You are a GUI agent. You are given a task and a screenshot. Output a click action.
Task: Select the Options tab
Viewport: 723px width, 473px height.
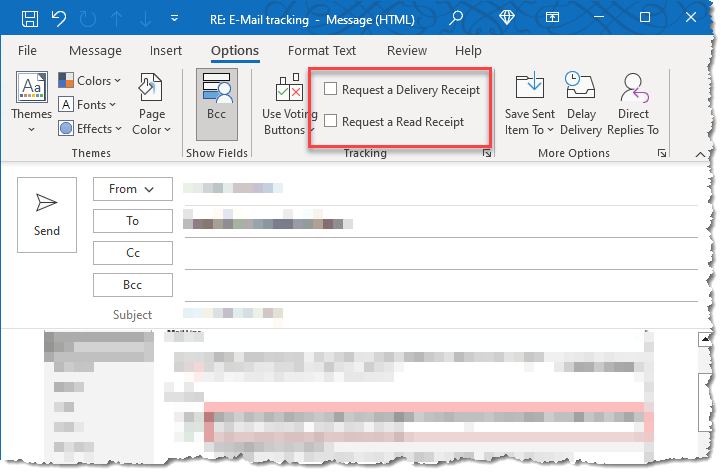tap(235, 50)
